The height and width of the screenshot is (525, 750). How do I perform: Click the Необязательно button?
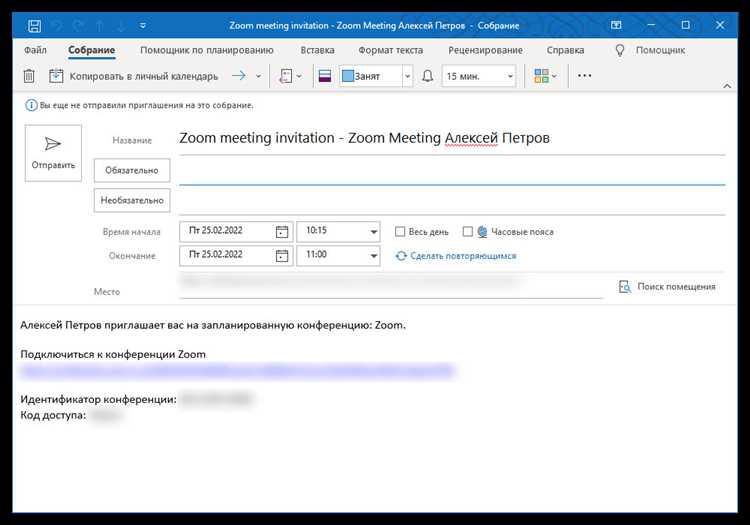coord(132,200)
